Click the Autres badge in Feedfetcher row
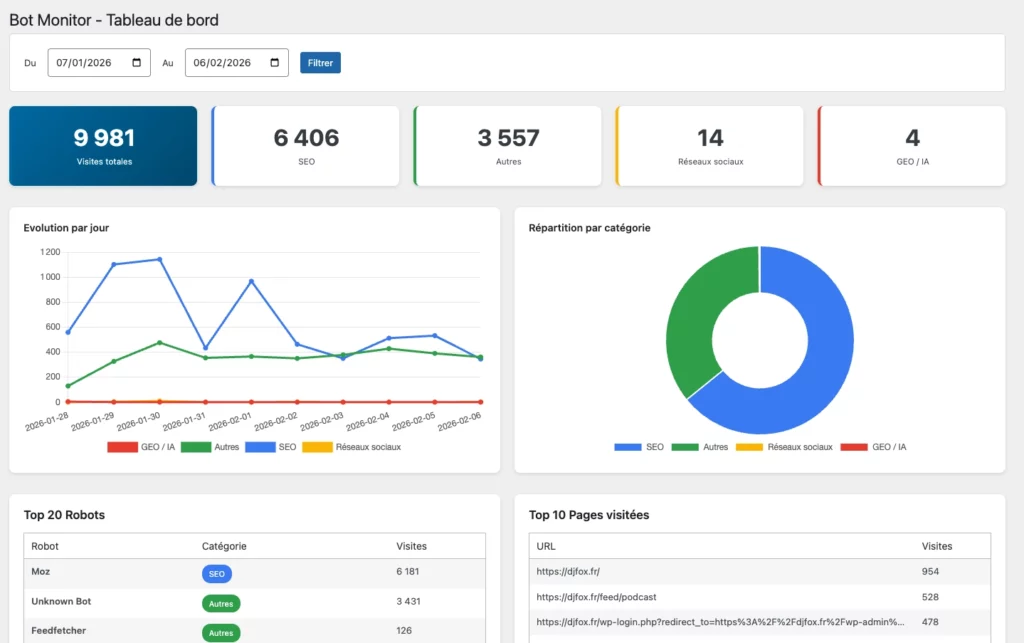 click(x=221, y=633)
